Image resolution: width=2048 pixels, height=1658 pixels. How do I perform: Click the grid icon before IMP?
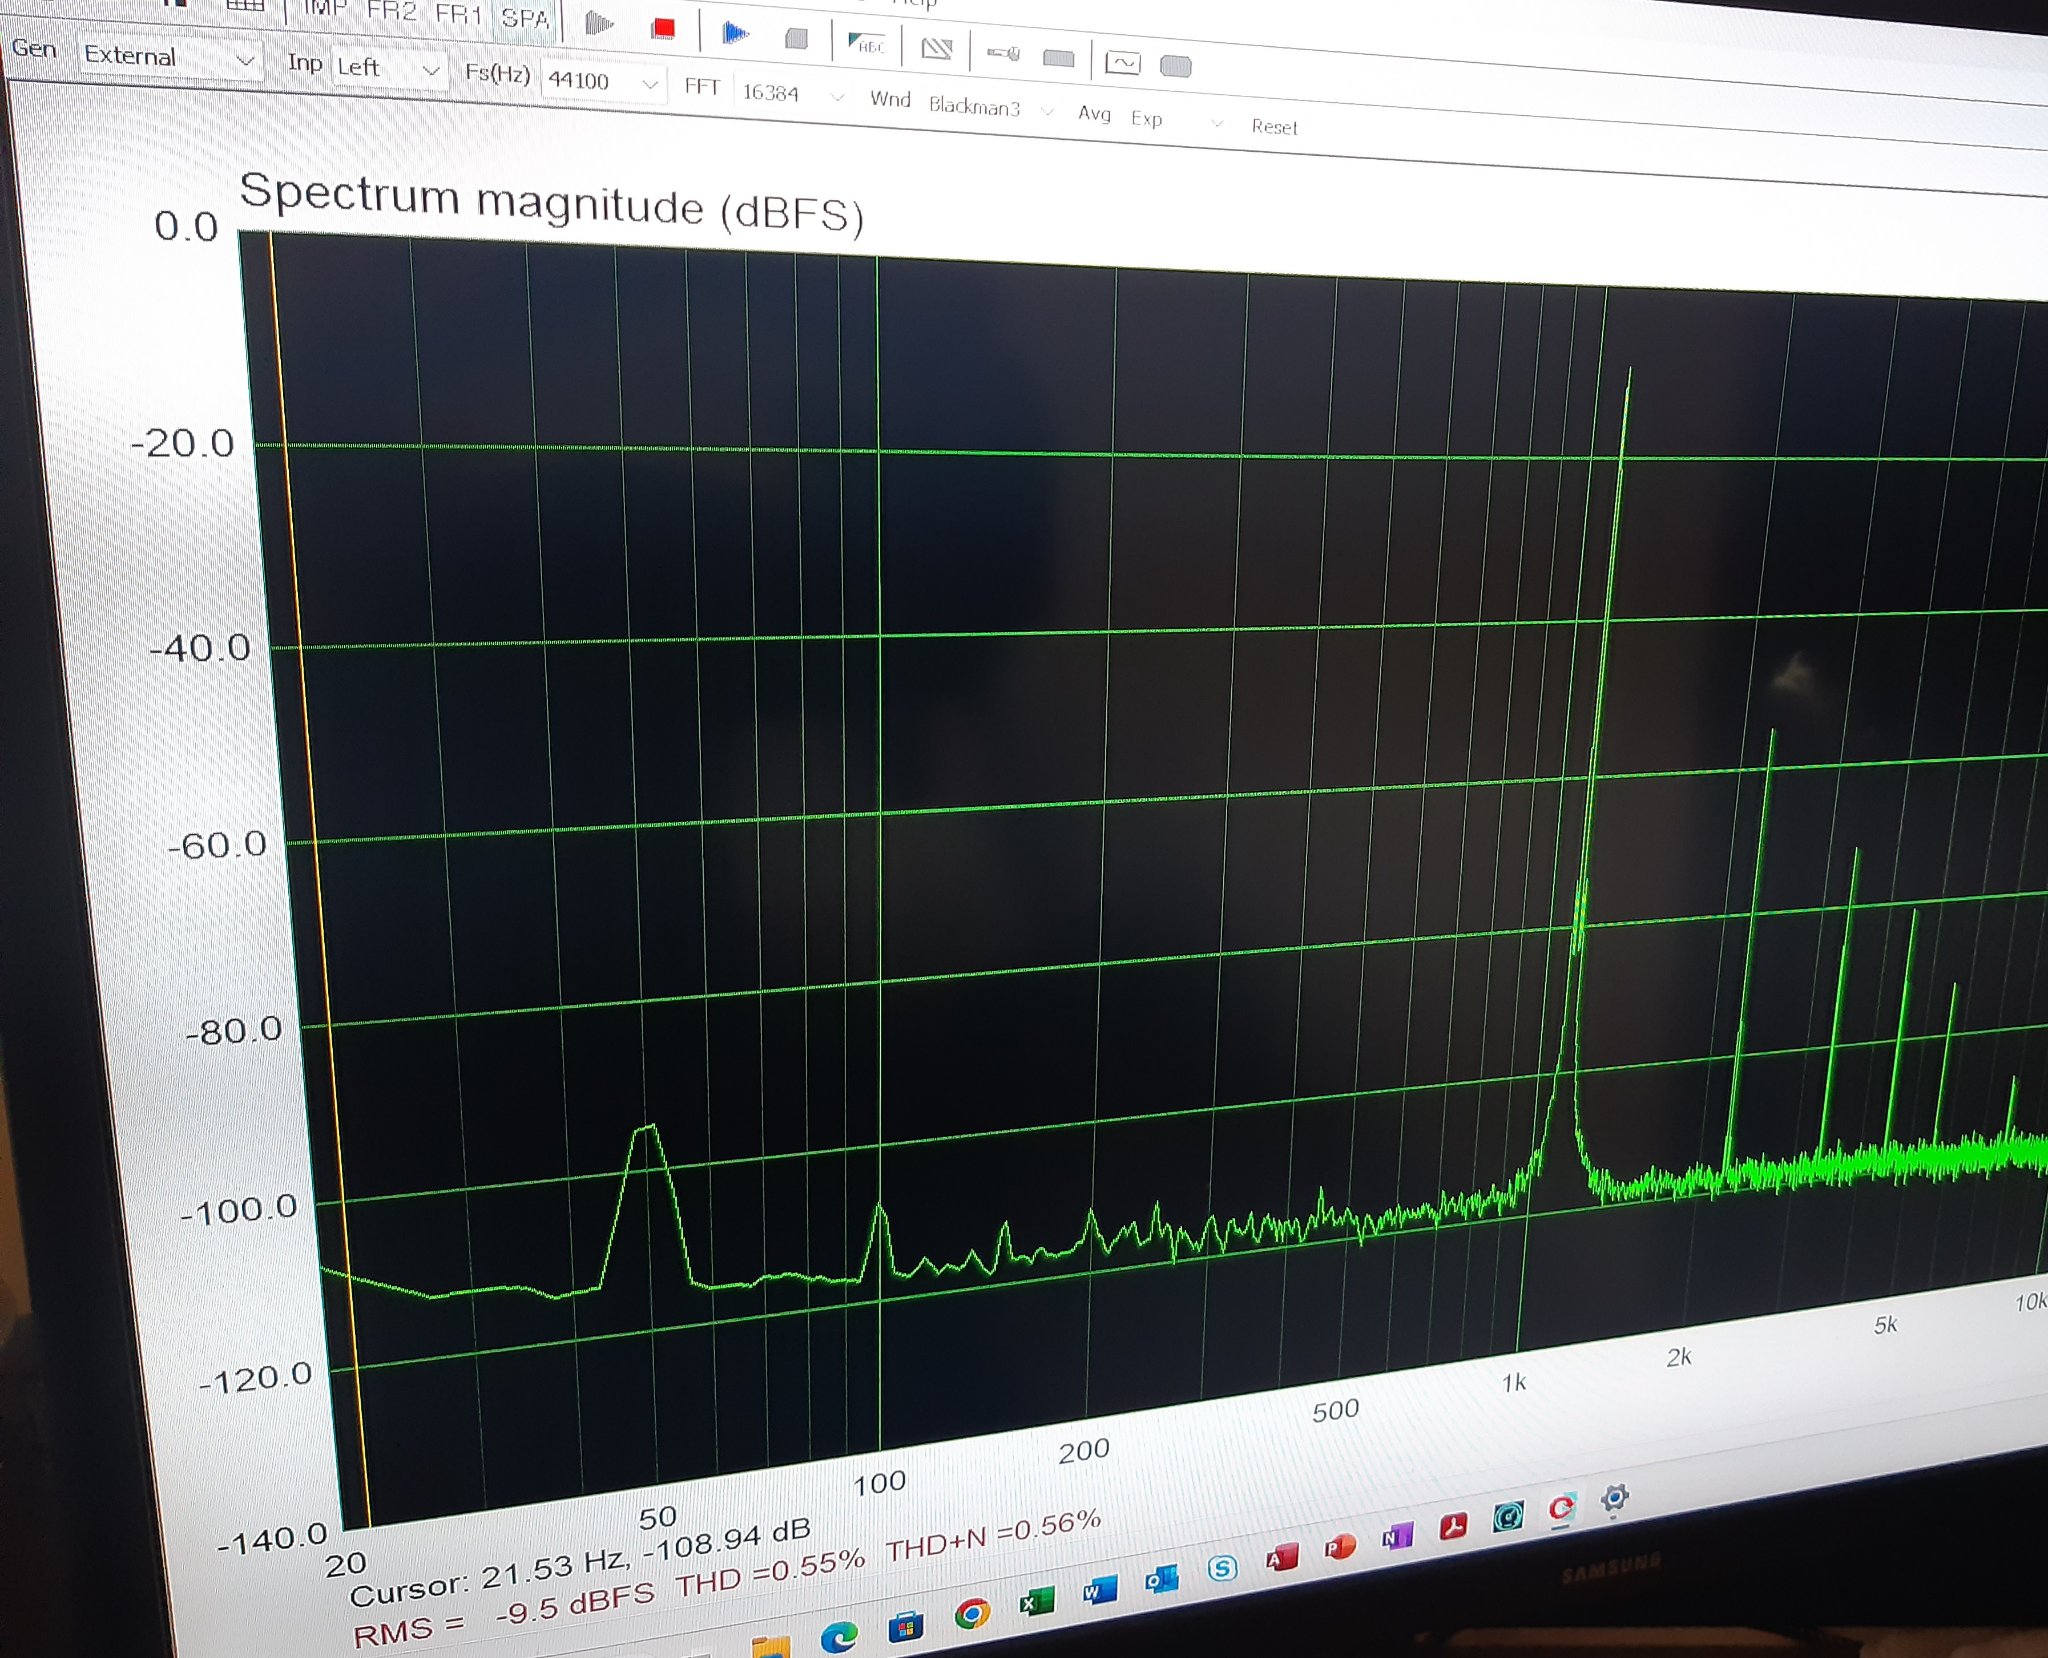[x=245, y=4]
